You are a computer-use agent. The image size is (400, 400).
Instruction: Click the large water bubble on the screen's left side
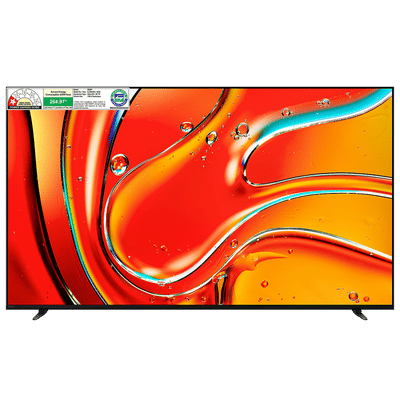point(119,164)
